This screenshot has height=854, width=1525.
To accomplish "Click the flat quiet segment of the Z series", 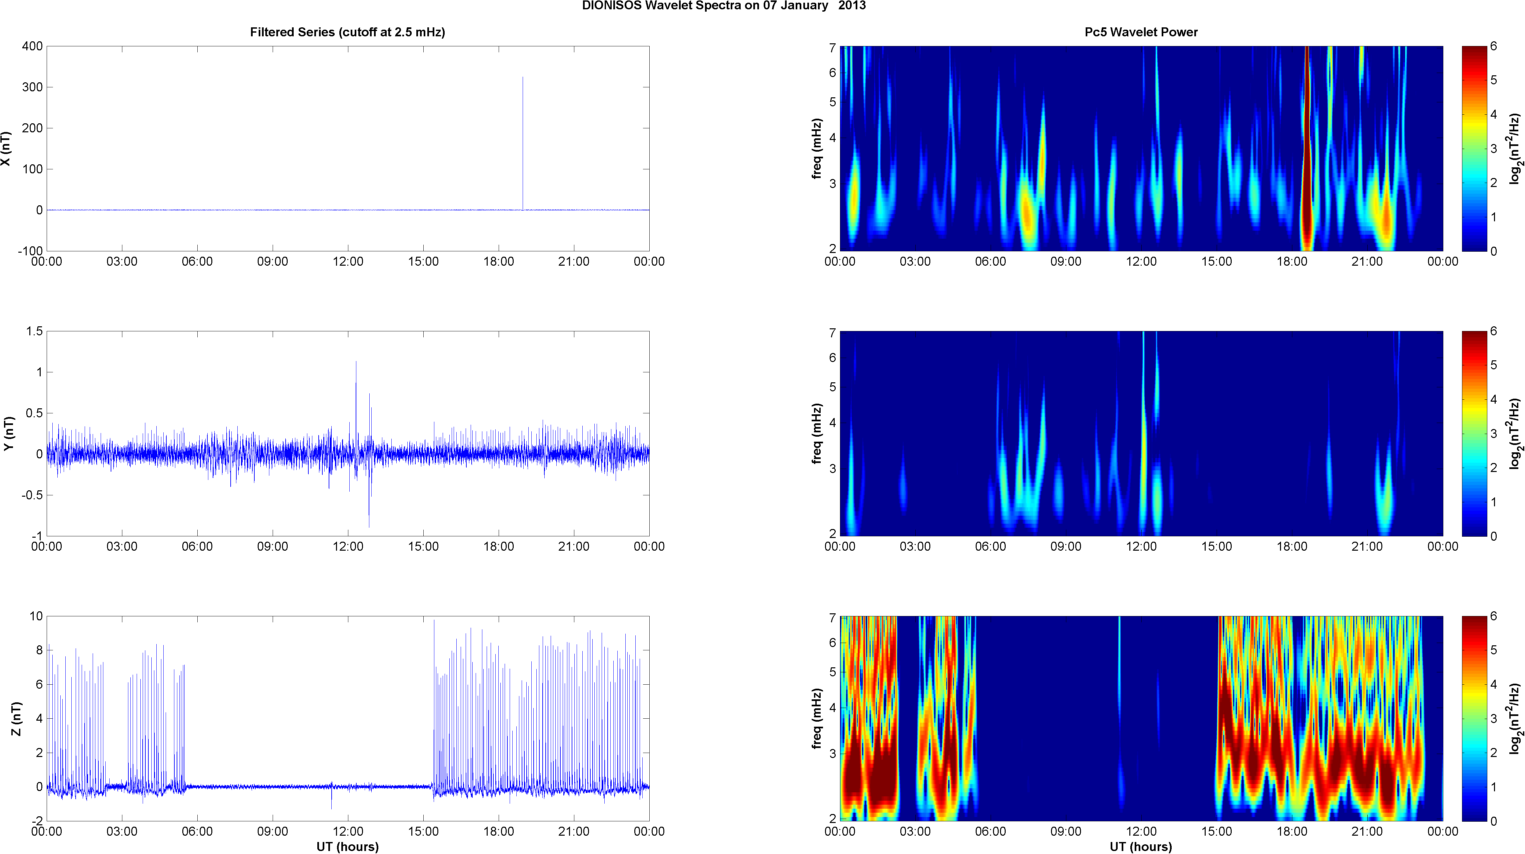I will pos(310,787).
